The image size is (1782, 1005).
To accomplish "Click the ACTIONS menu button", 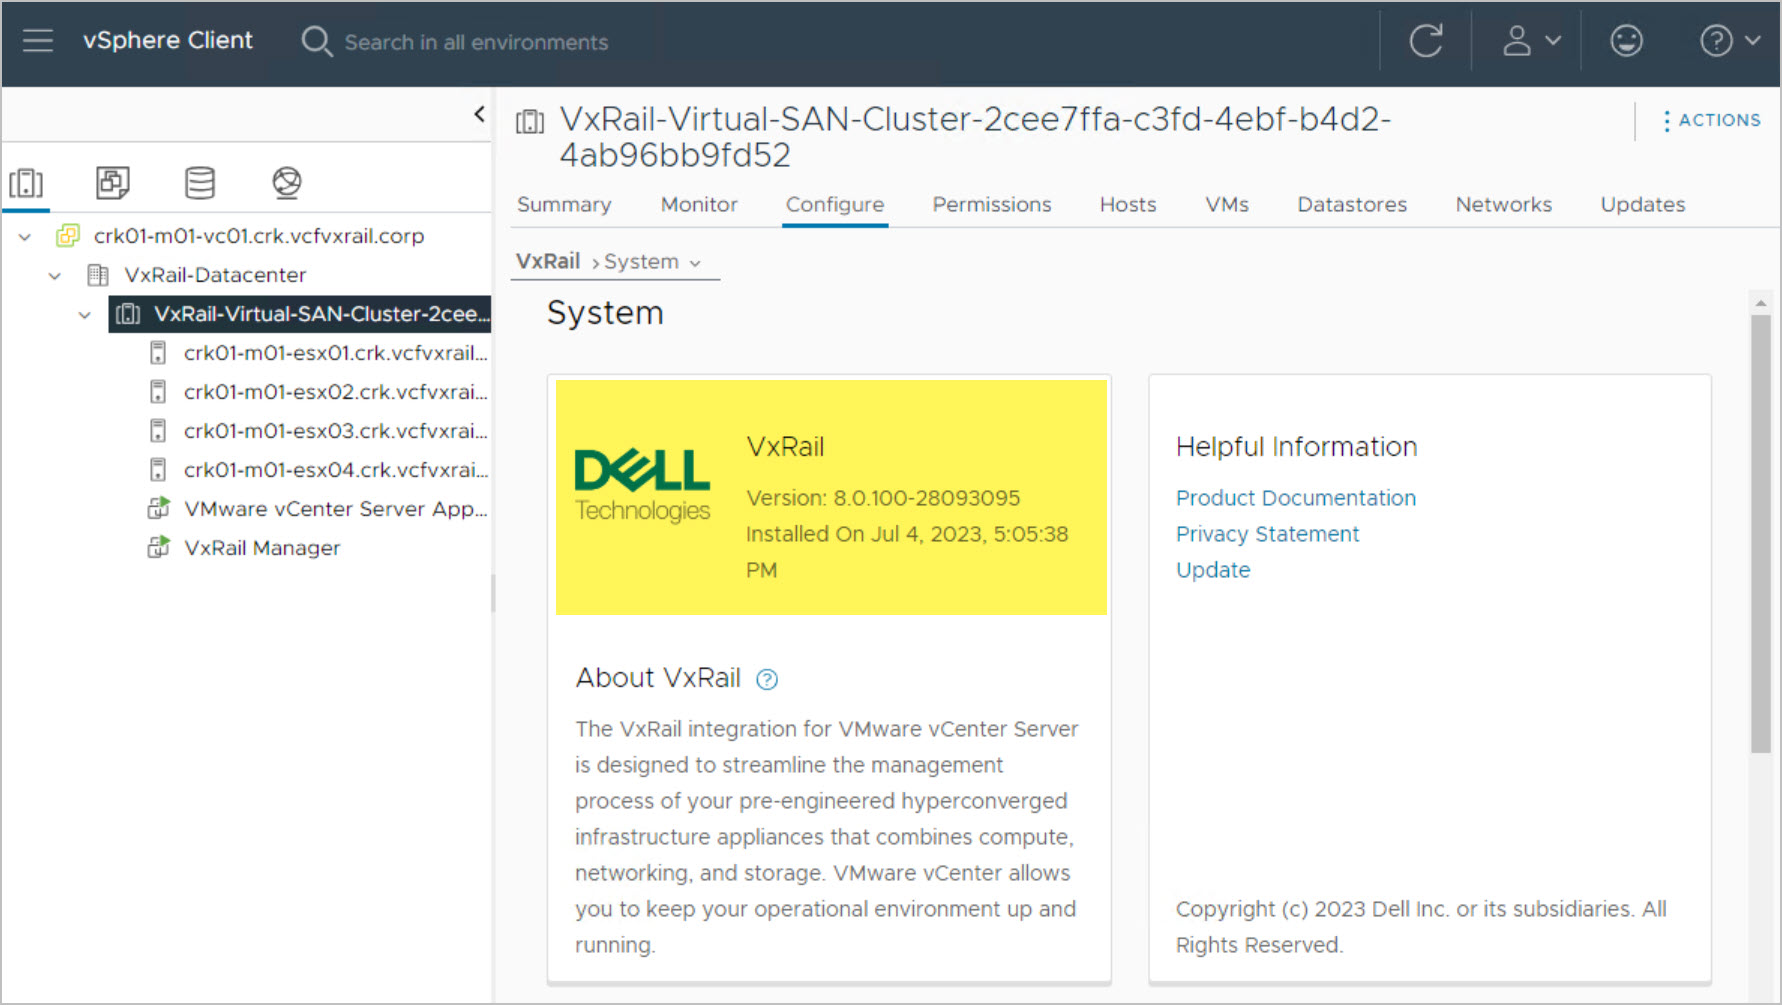I will [1710, 120].
